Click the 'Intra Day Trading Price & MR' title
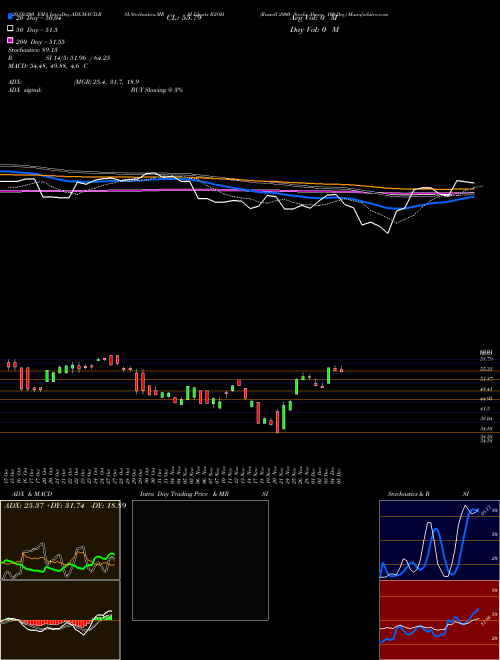The width and height of the screenshot is (500, 660). pyautogui.click(x=184, y=494)
